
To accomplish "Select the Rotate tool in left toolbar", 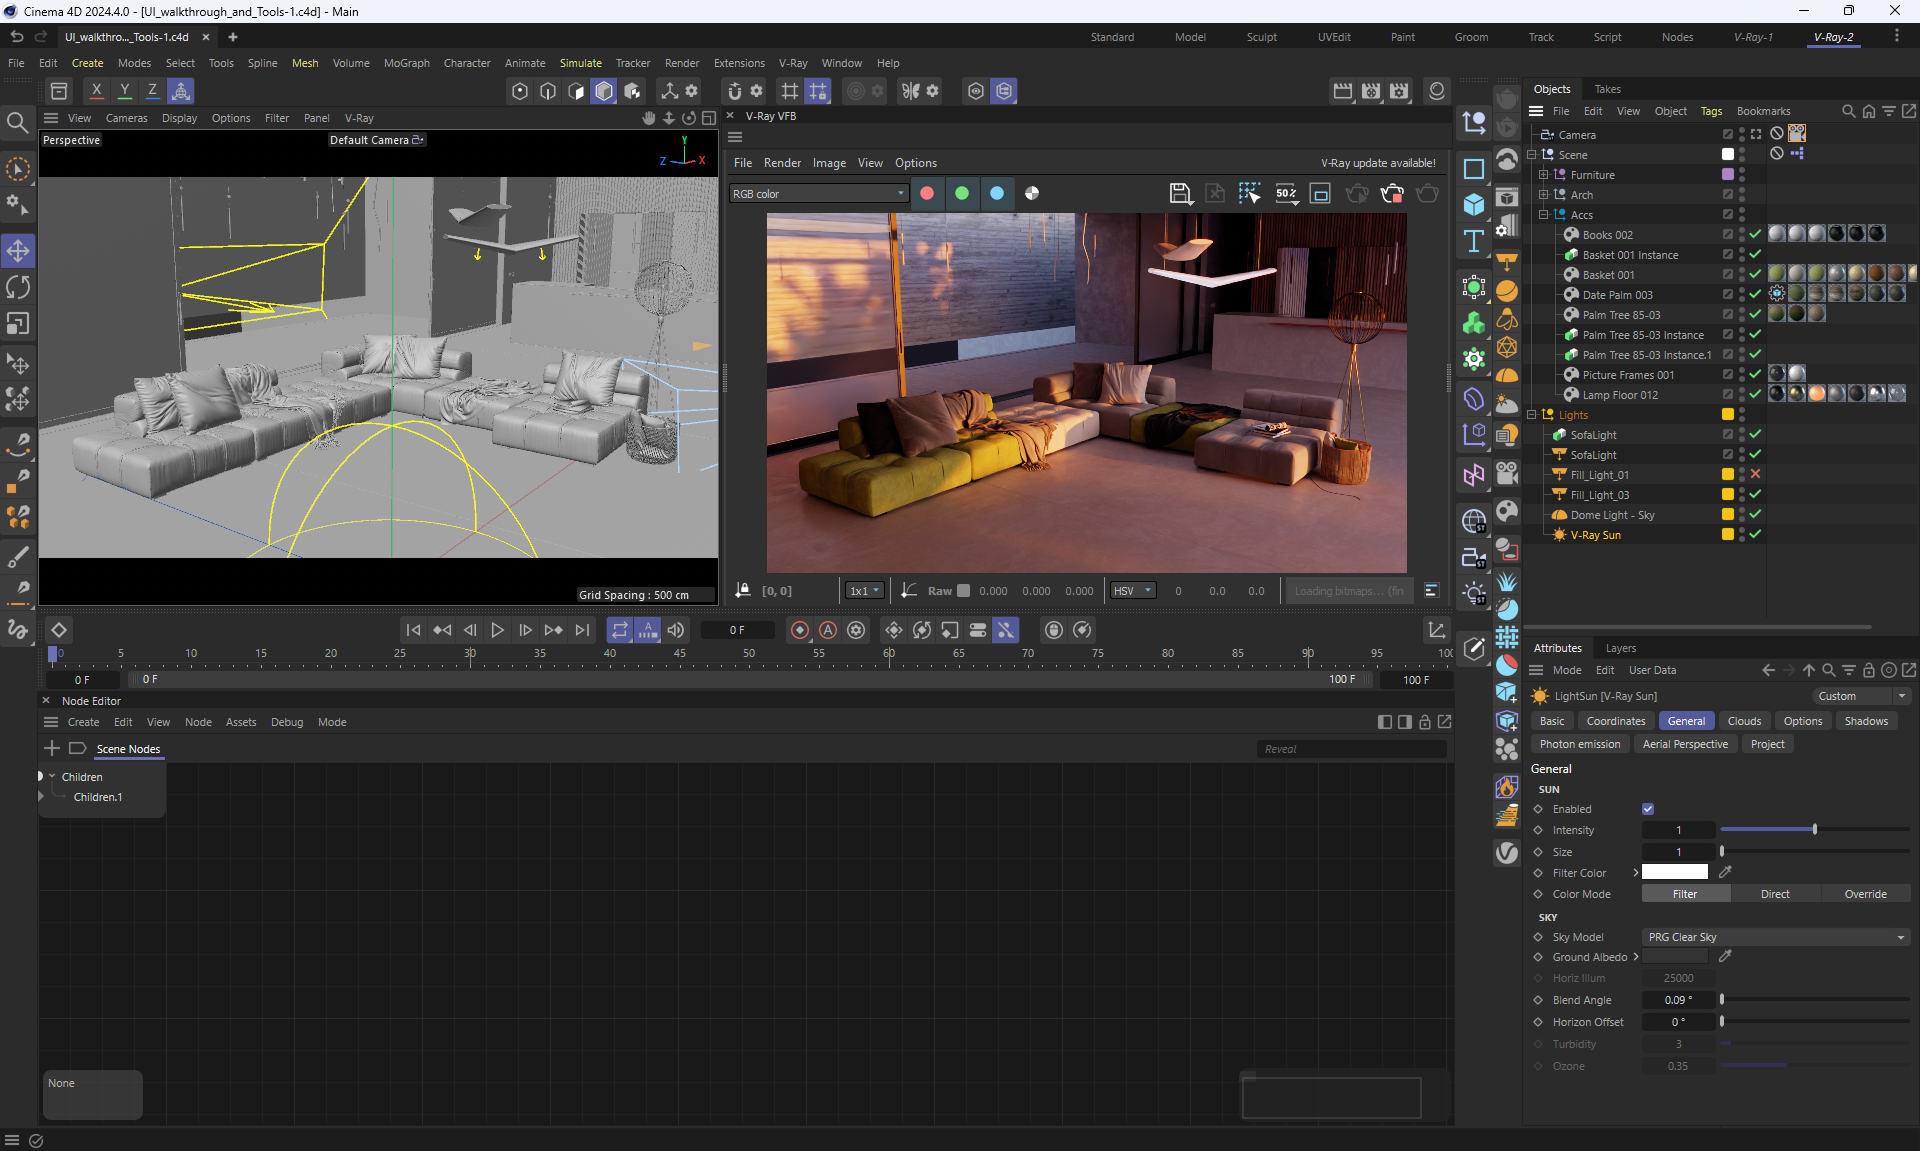I will click(18, 287).
